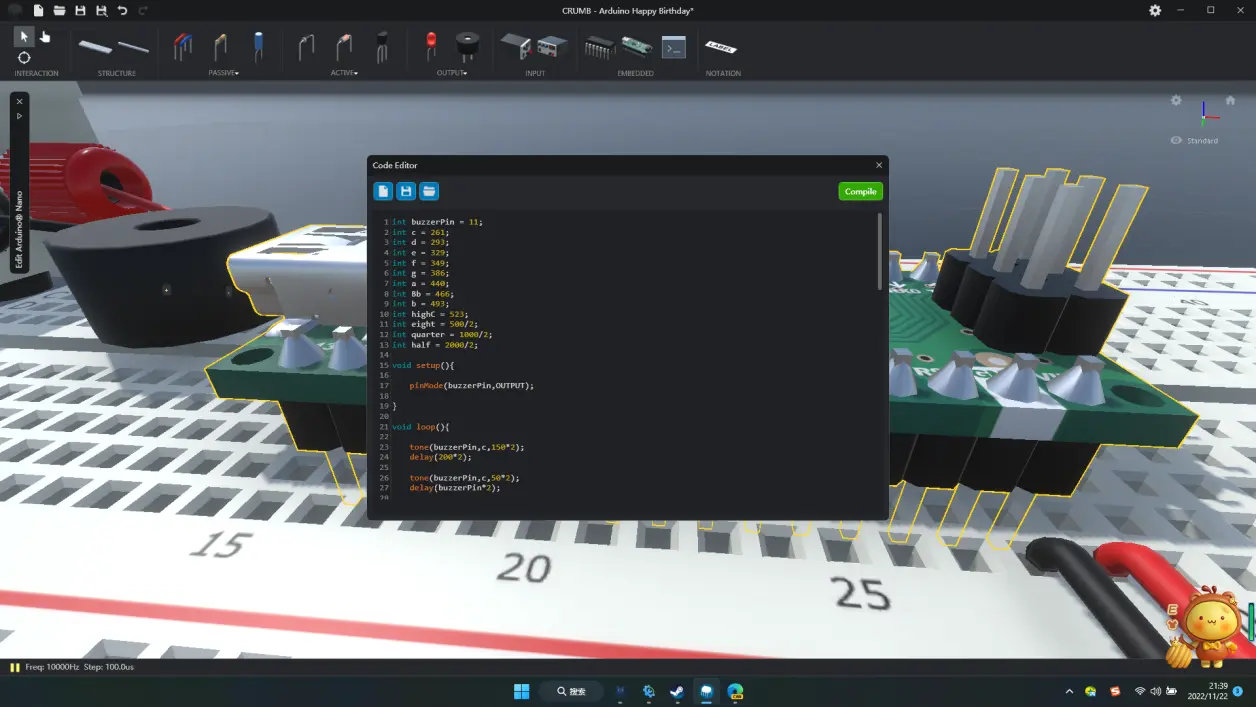Screen dimensions: 1256x707
Task: Click save icon in Code Editor
Action: click(406, 191)
